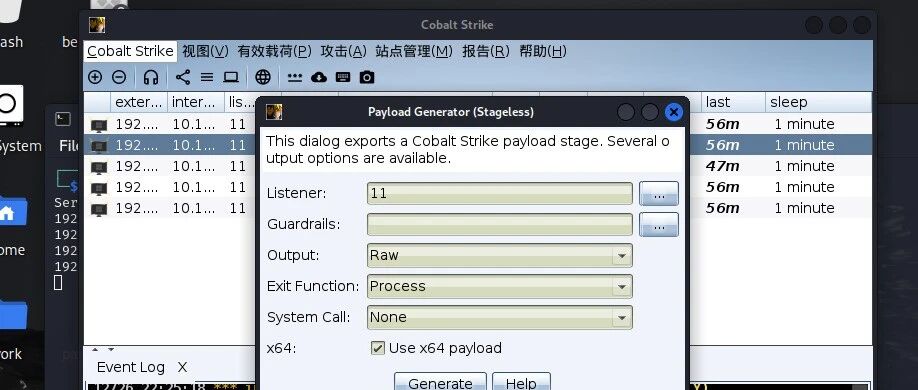Click the sleep column header
918x390 pixels.
[818, 102]
